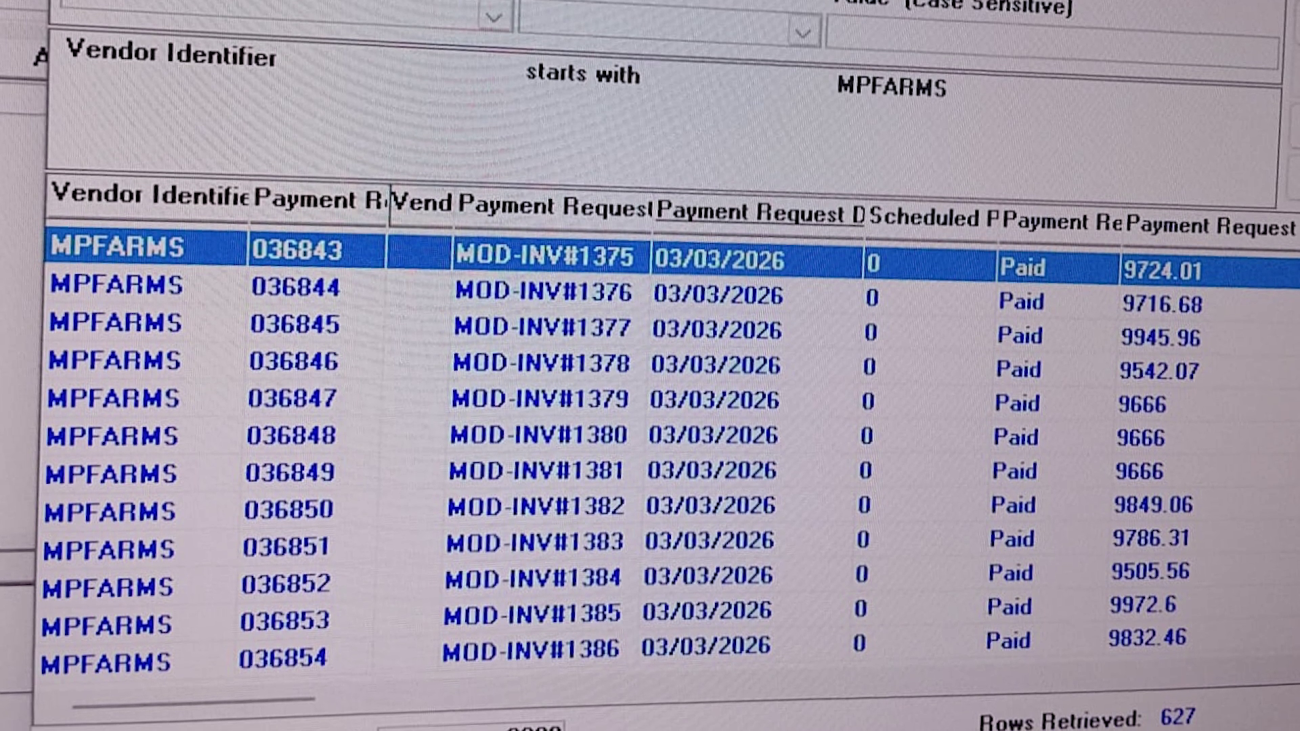Click amount 9716.68

click(1162, 303)
